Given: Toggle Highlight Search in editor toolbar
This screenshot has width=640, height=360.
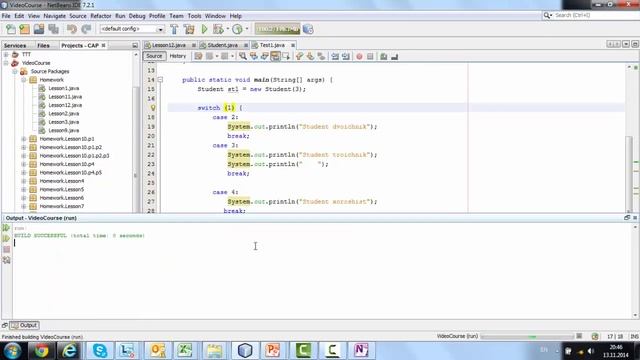Looking at the screenshot, I should 276,56.
